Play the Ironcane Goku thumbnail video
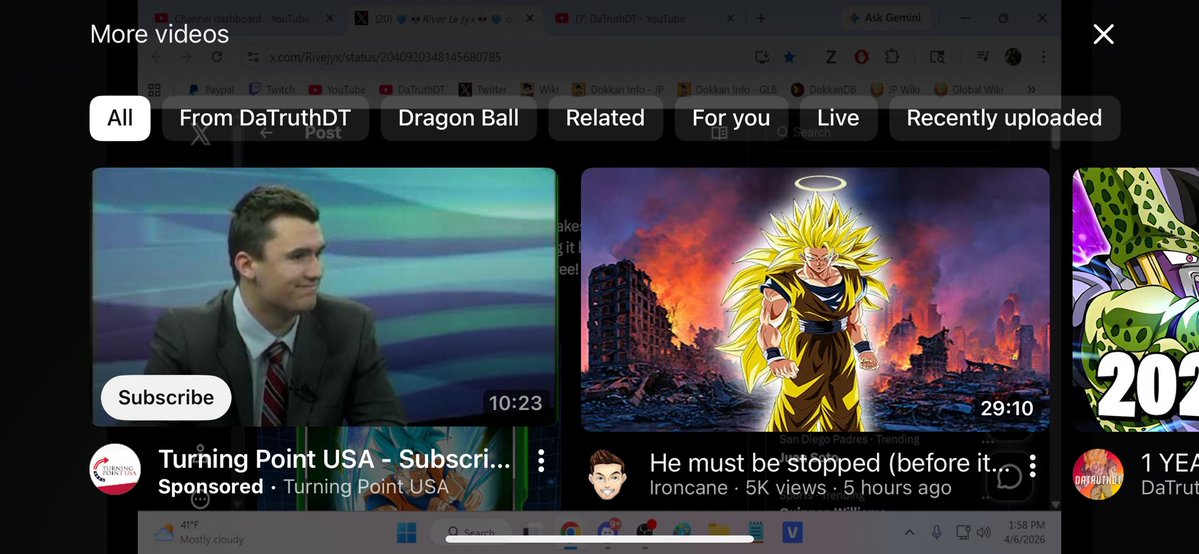Screen dimensions: 1199x554 click(x=815, y=299)
